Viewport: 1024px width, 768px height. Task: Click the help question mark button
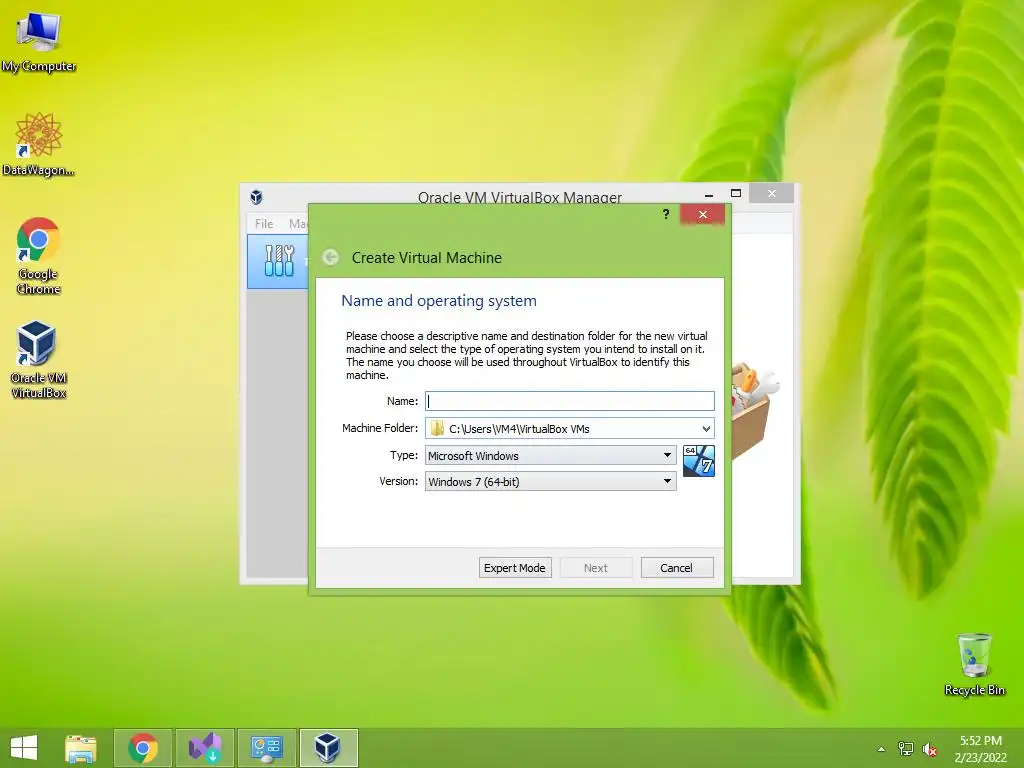pyautogui.click(x=665, y=214)
